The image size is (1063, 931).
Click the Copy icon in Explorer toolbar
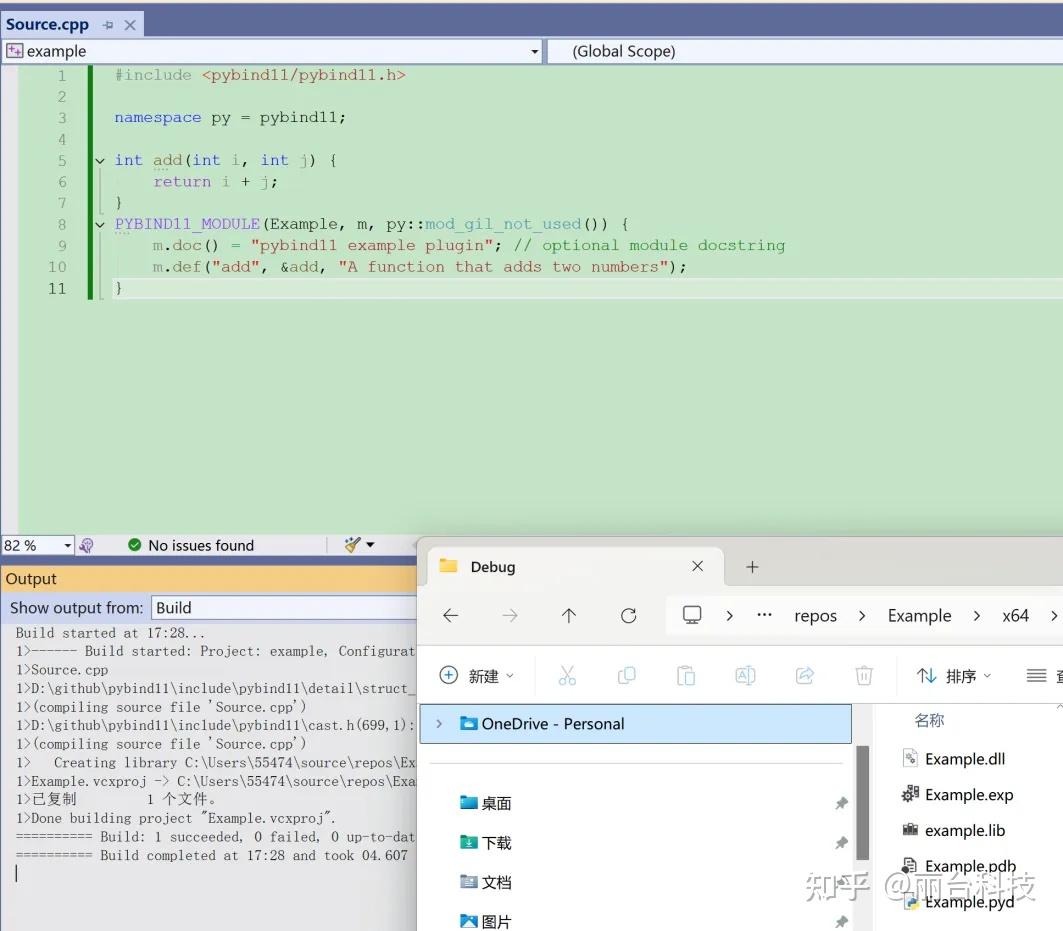pyautogui.click(x=626, y=675)
